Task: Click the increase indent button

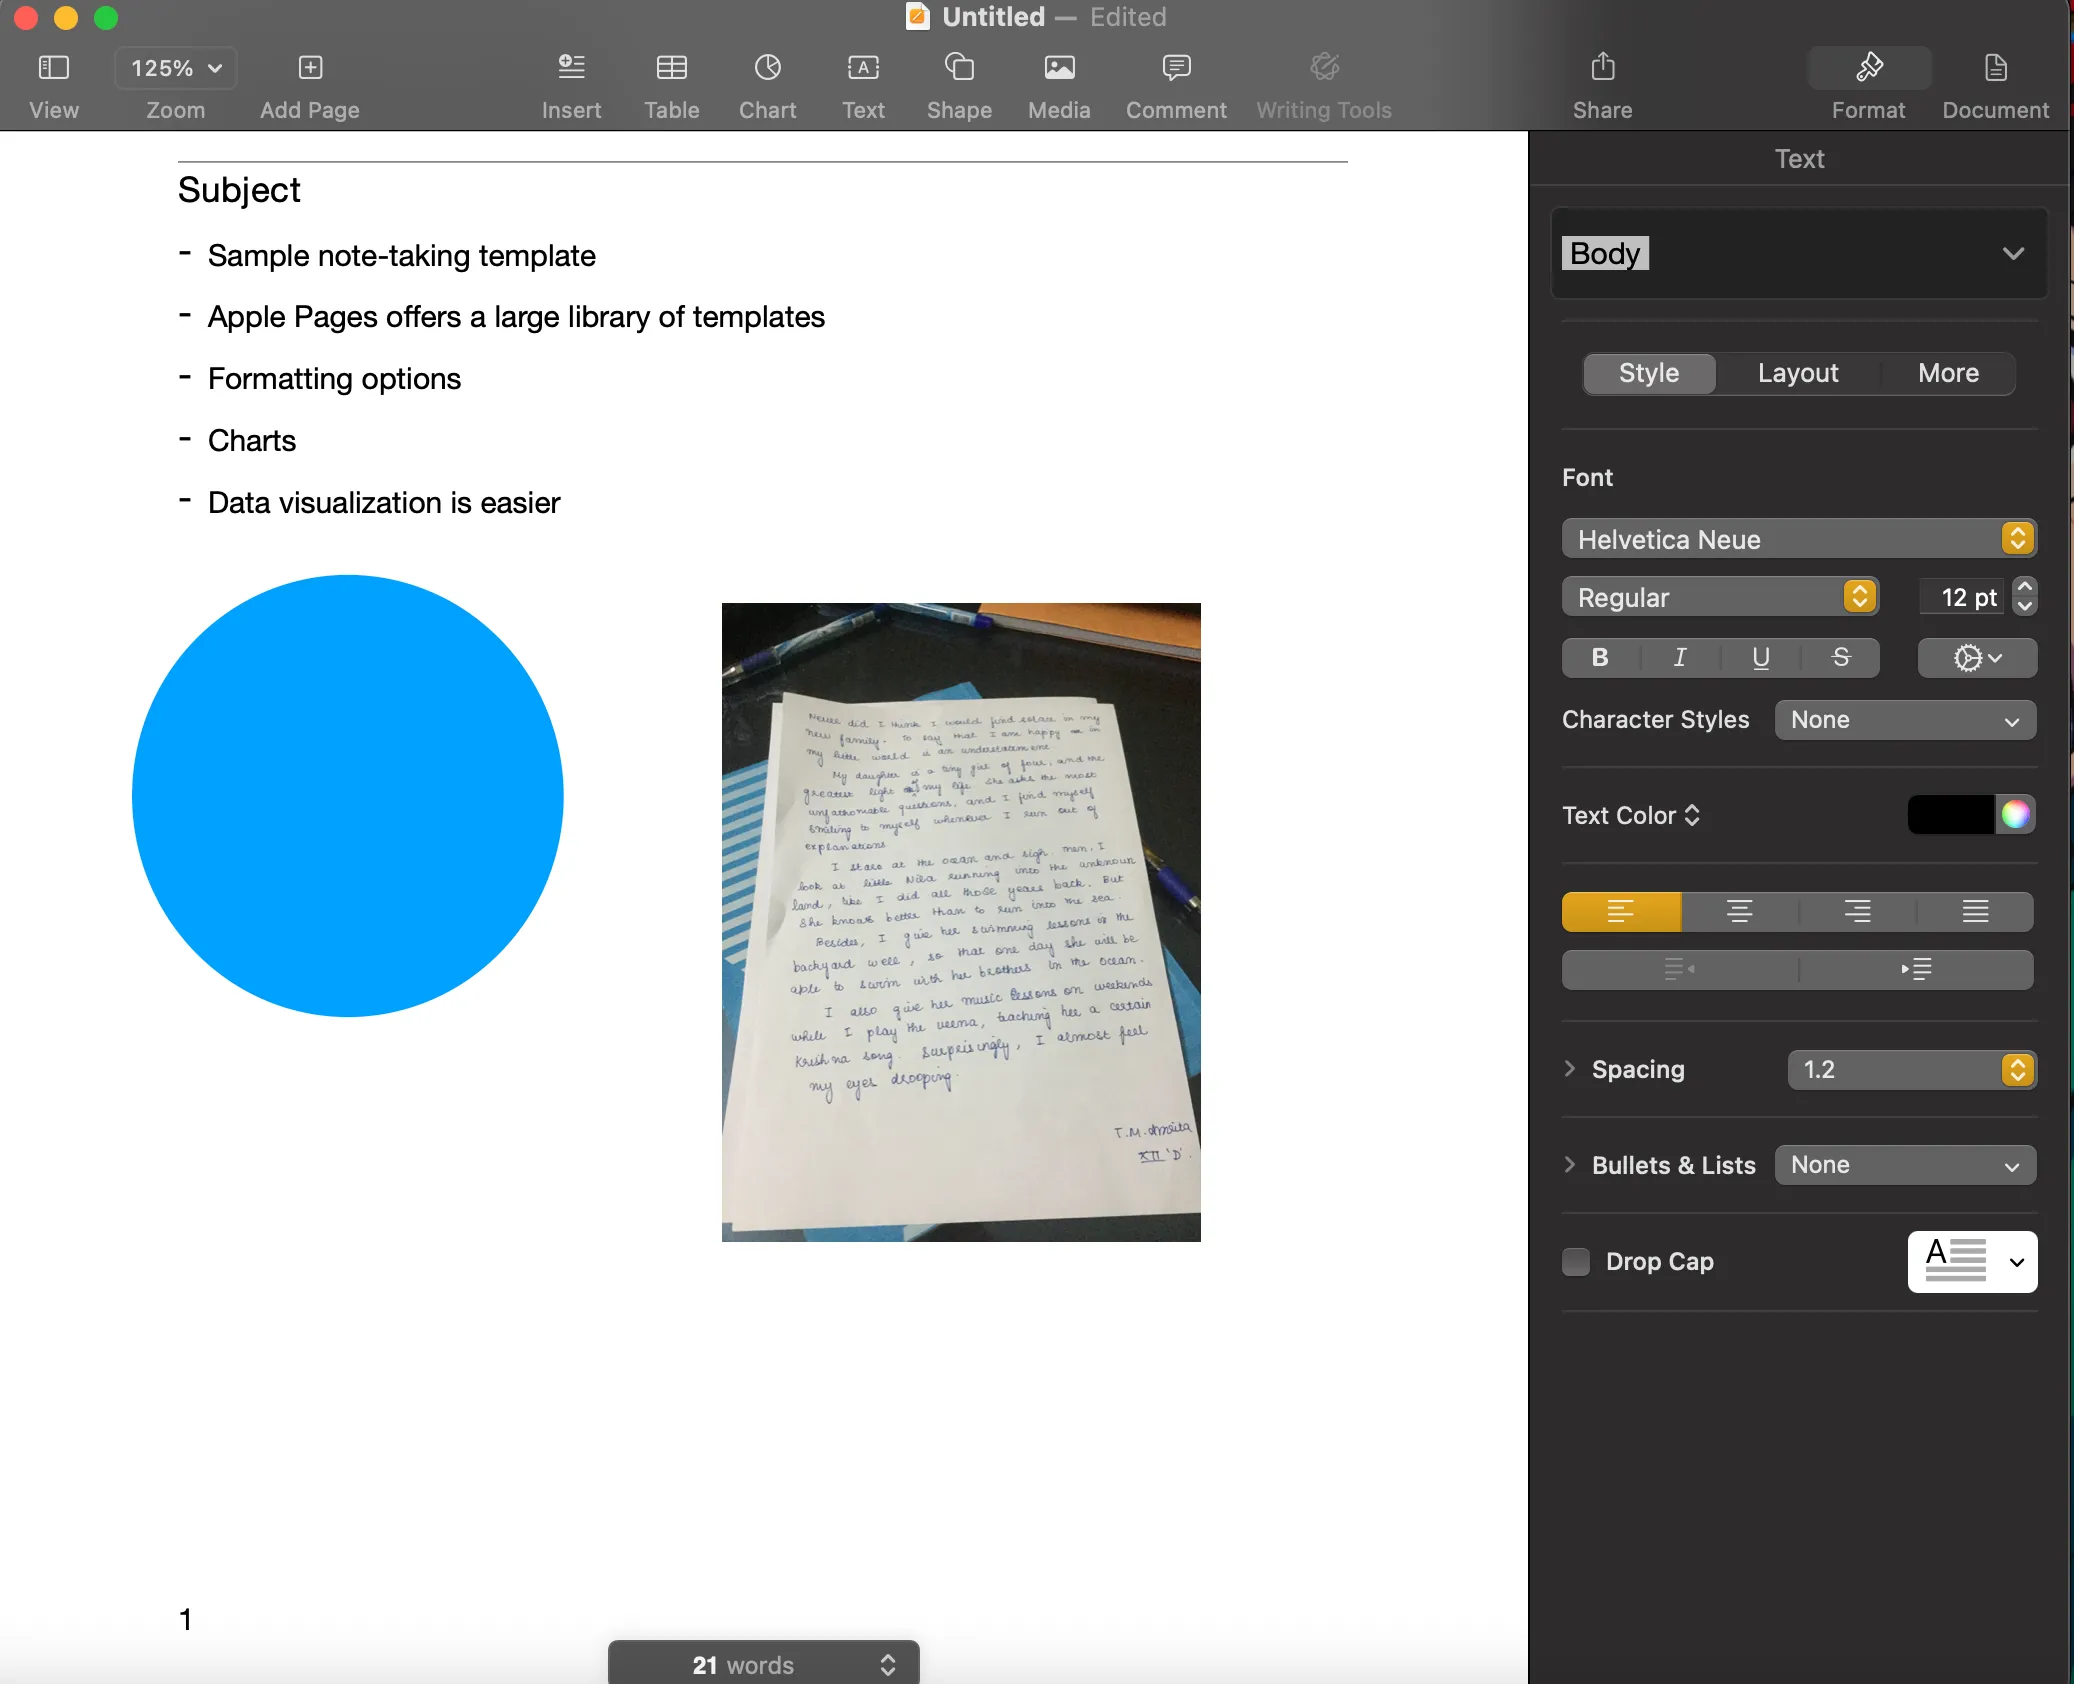Action: (x=1915, y=969)
